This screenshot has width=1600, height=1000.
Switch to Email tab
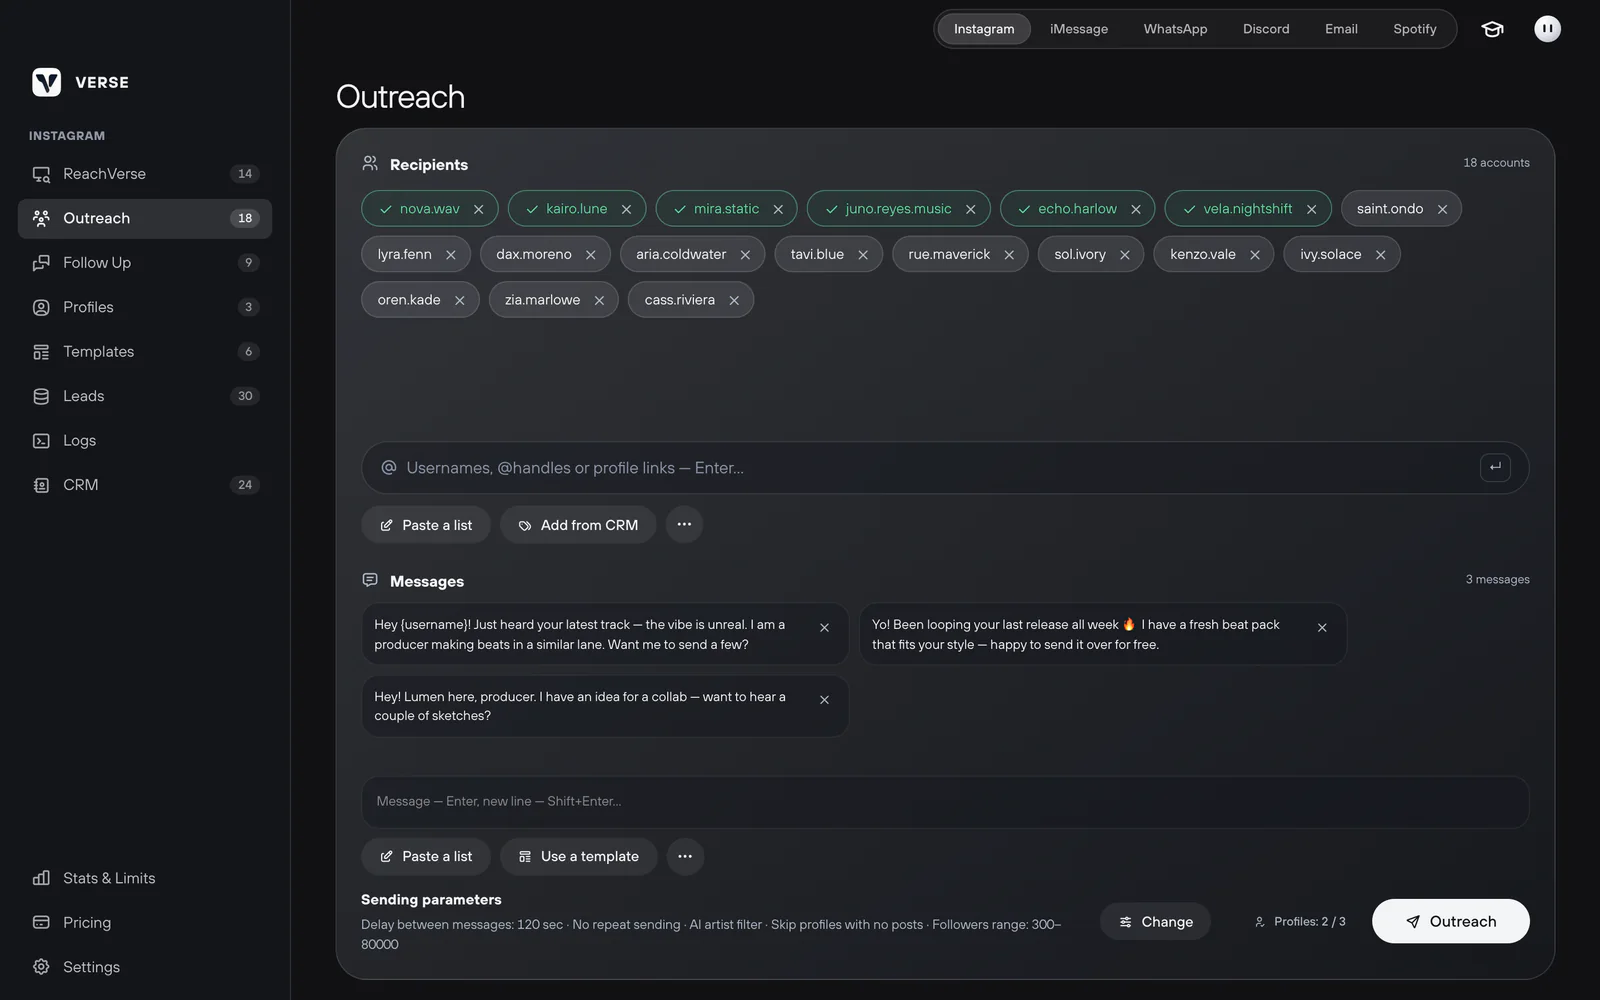[x=1341, y=29]
